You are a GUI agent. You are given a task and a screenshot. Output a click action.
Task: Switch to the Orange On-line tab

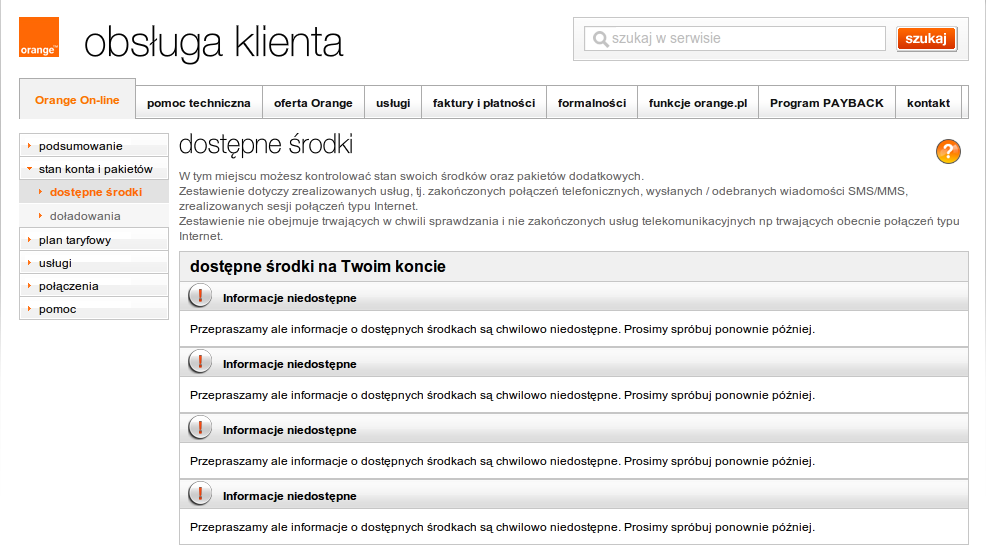(77, 99)
